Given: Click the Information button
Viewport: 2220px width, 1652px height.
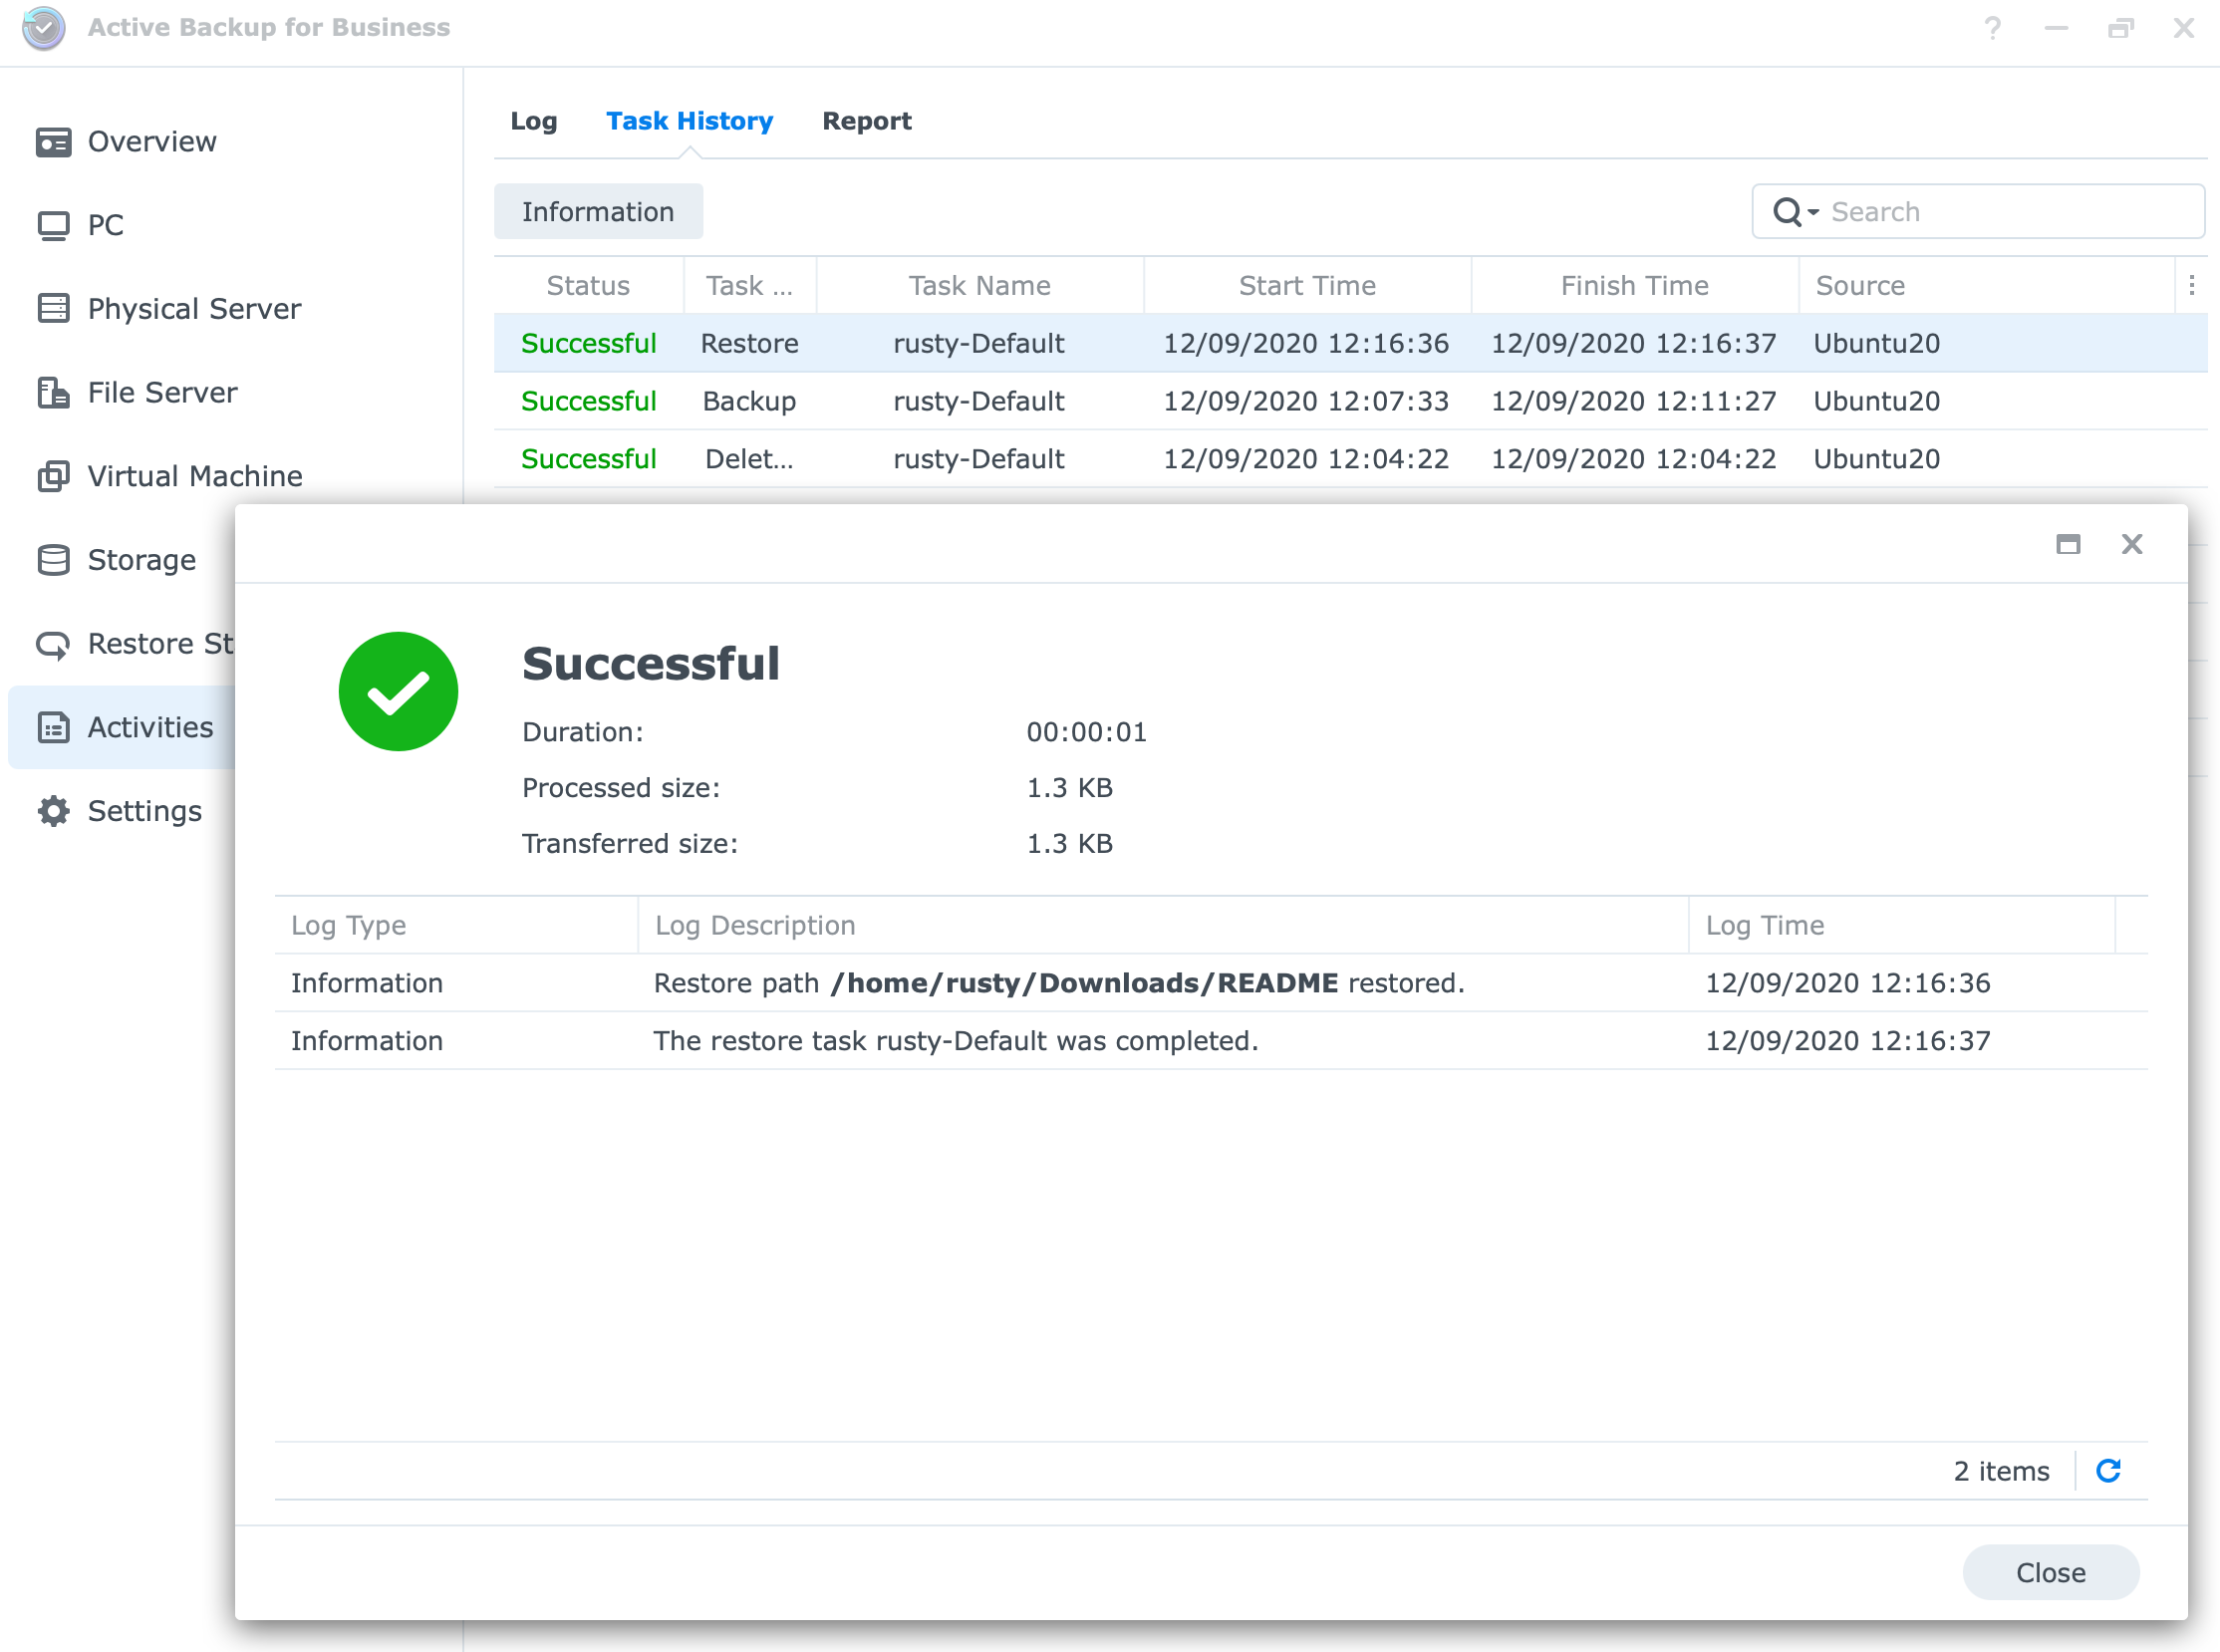Looking at the screenshot, I should pyautogui.click(x=598, y=212).
